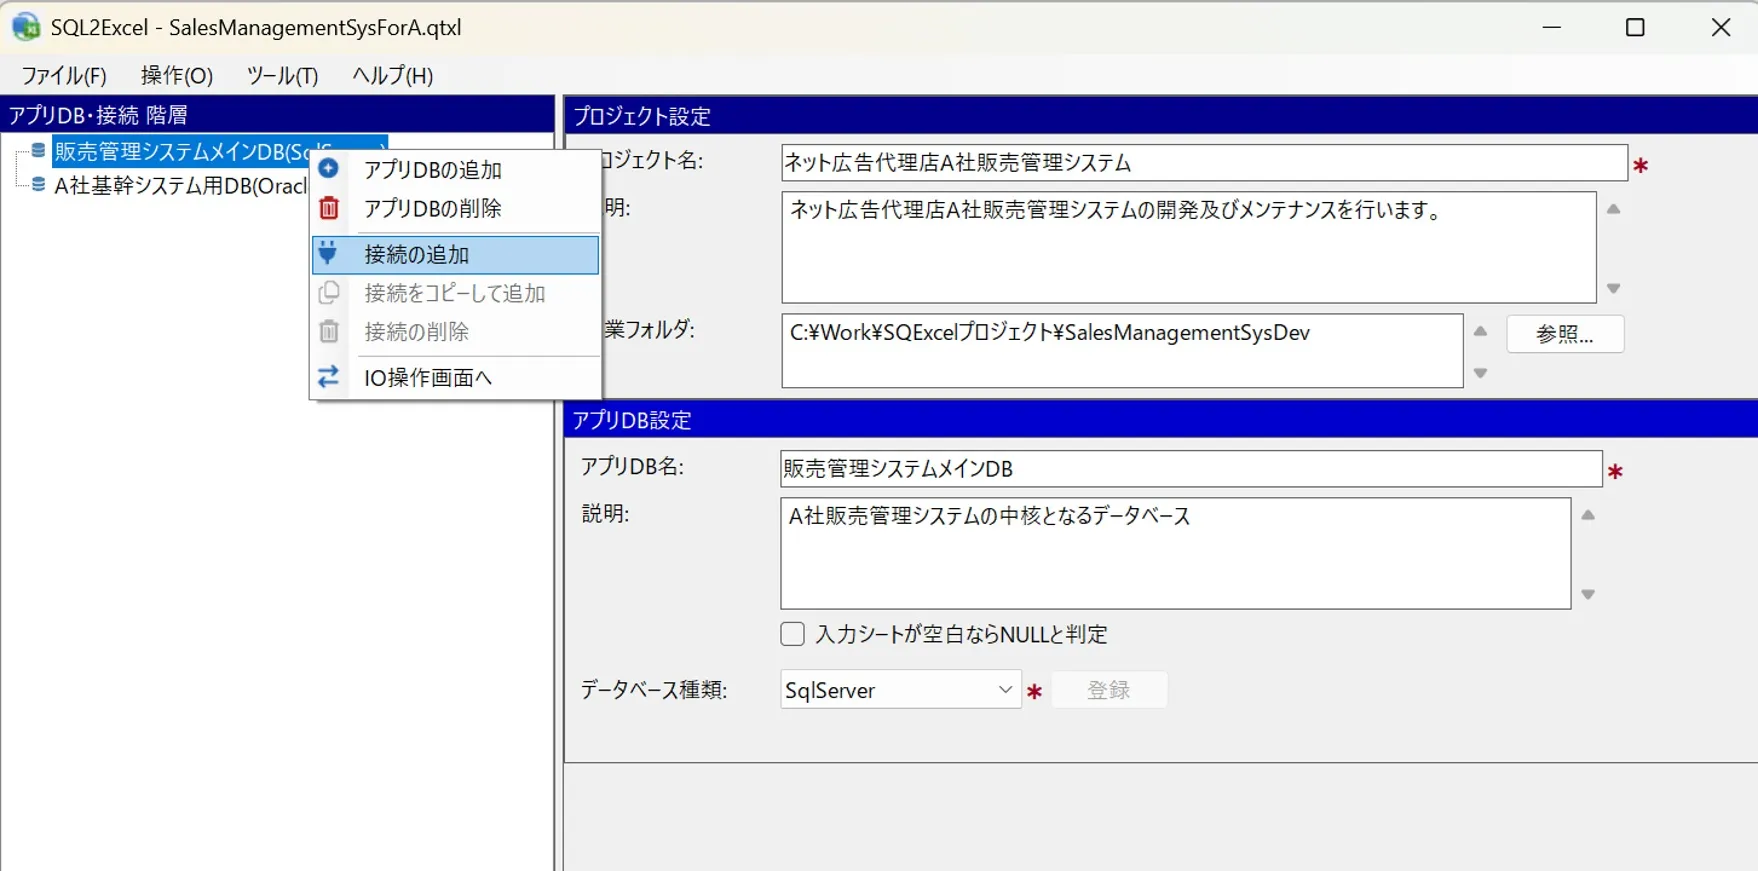This screenshot has height=871, width=1758.
Task: Choose アプリDBの削除 from context menu
Action: point(456,208)
